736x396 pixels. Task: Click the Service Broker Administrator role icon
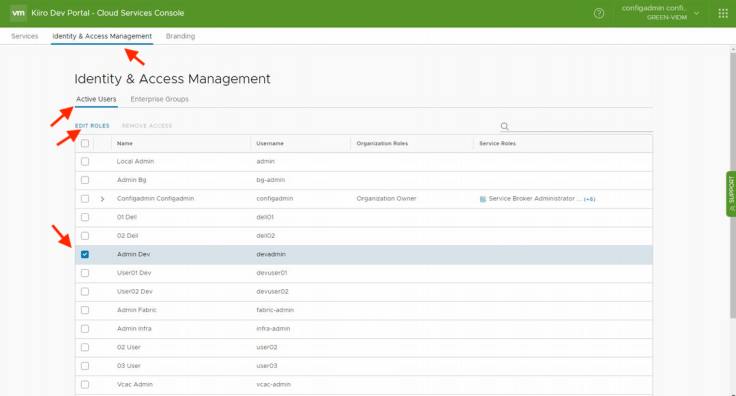[x=483, y=199]
